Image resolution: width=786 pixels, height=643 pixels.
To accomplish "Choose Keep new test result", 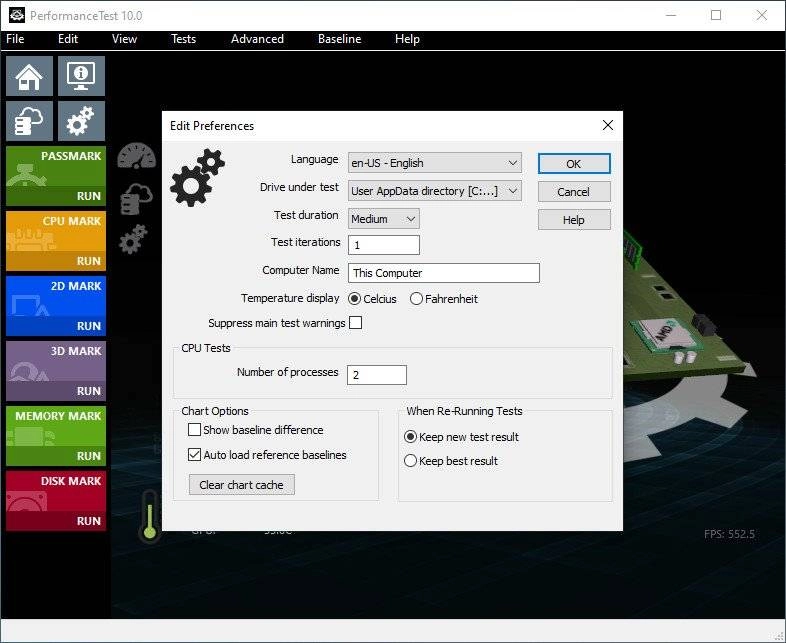I will coord(461,437).
